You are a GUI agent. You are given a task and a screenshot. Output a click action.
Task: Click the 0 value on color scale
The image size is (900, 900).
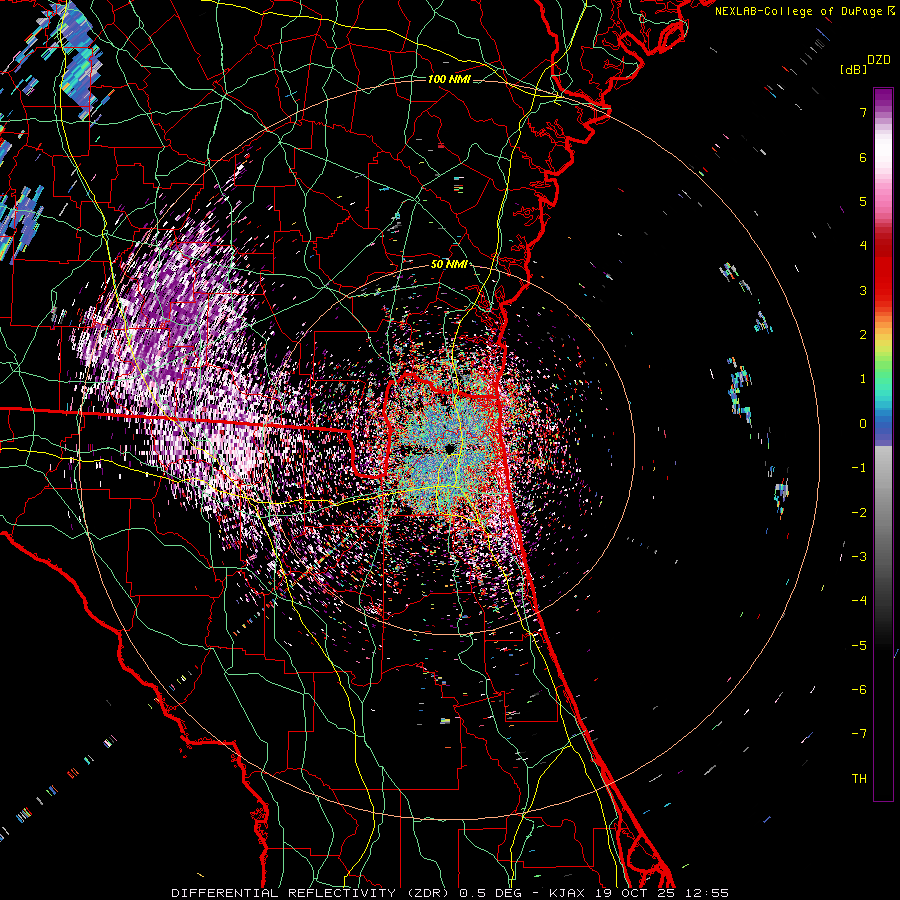863,424
